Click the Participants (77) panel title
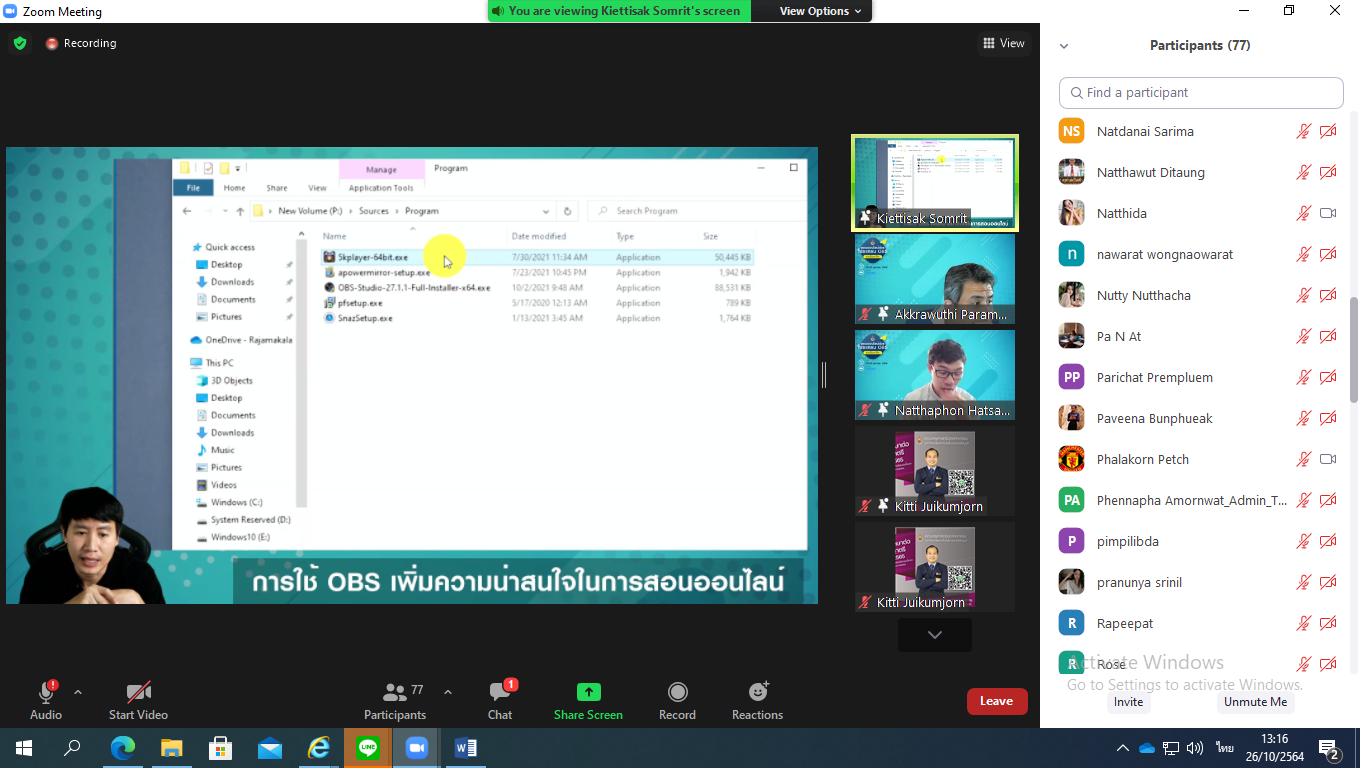 point(1200,46)
